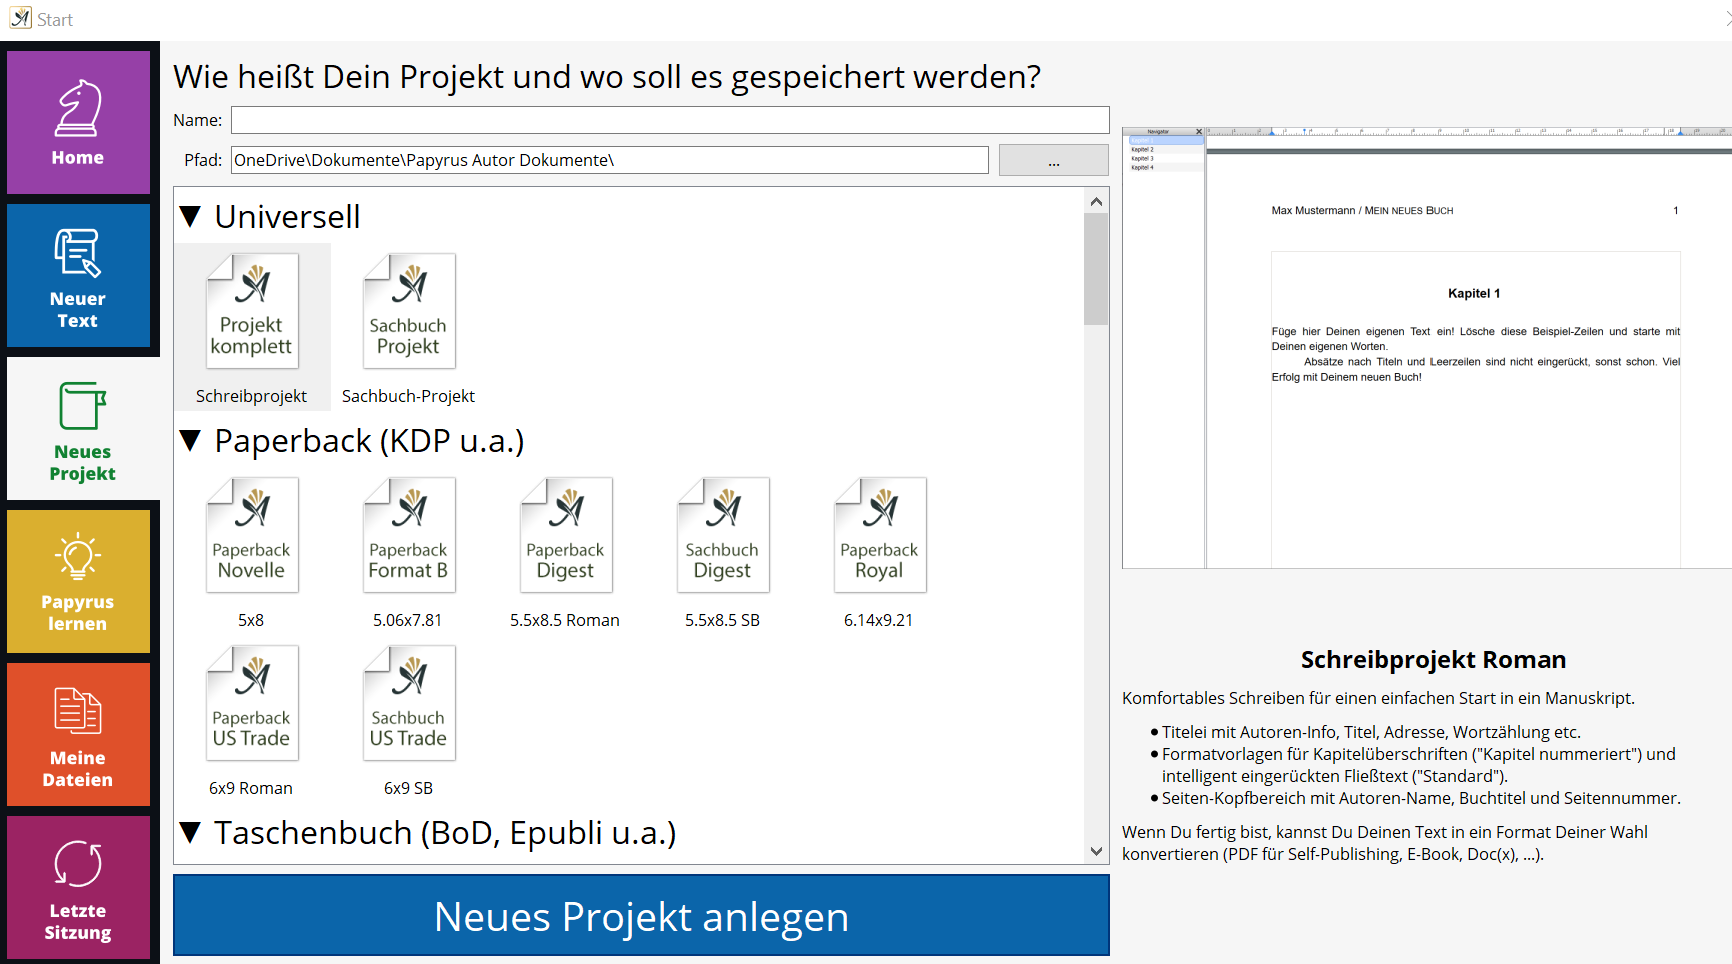This screenshot has width=1732, height=964.
Task: Browse for a path with the ... button
Action: coord(1053,159)
